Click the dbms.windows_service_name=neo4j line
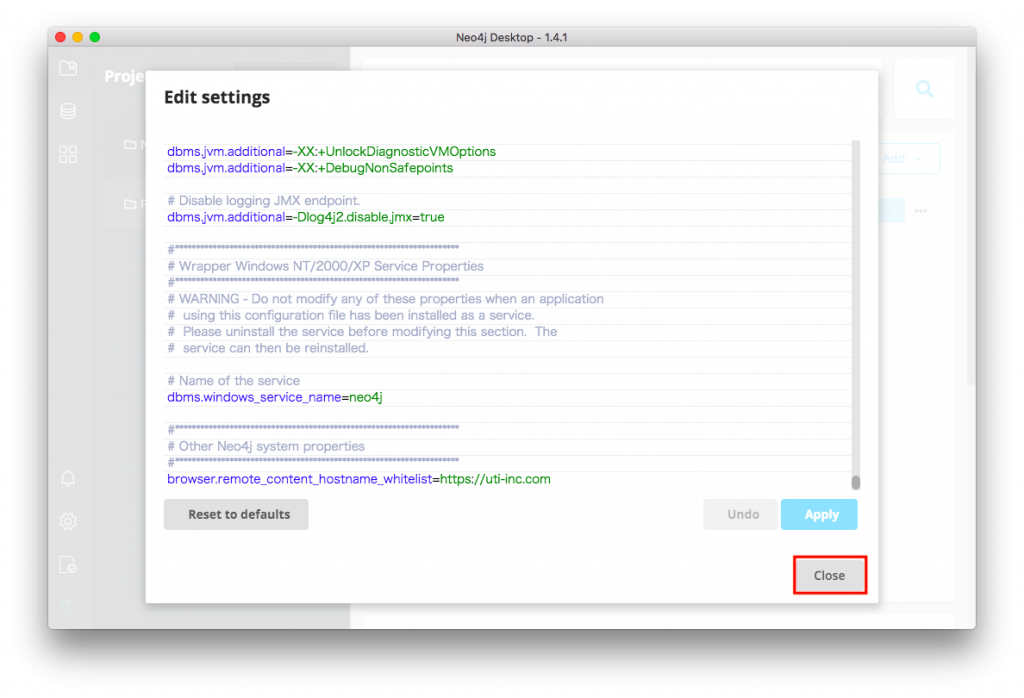The height and width of the screenshot is (698, 1024). [275, 397]
